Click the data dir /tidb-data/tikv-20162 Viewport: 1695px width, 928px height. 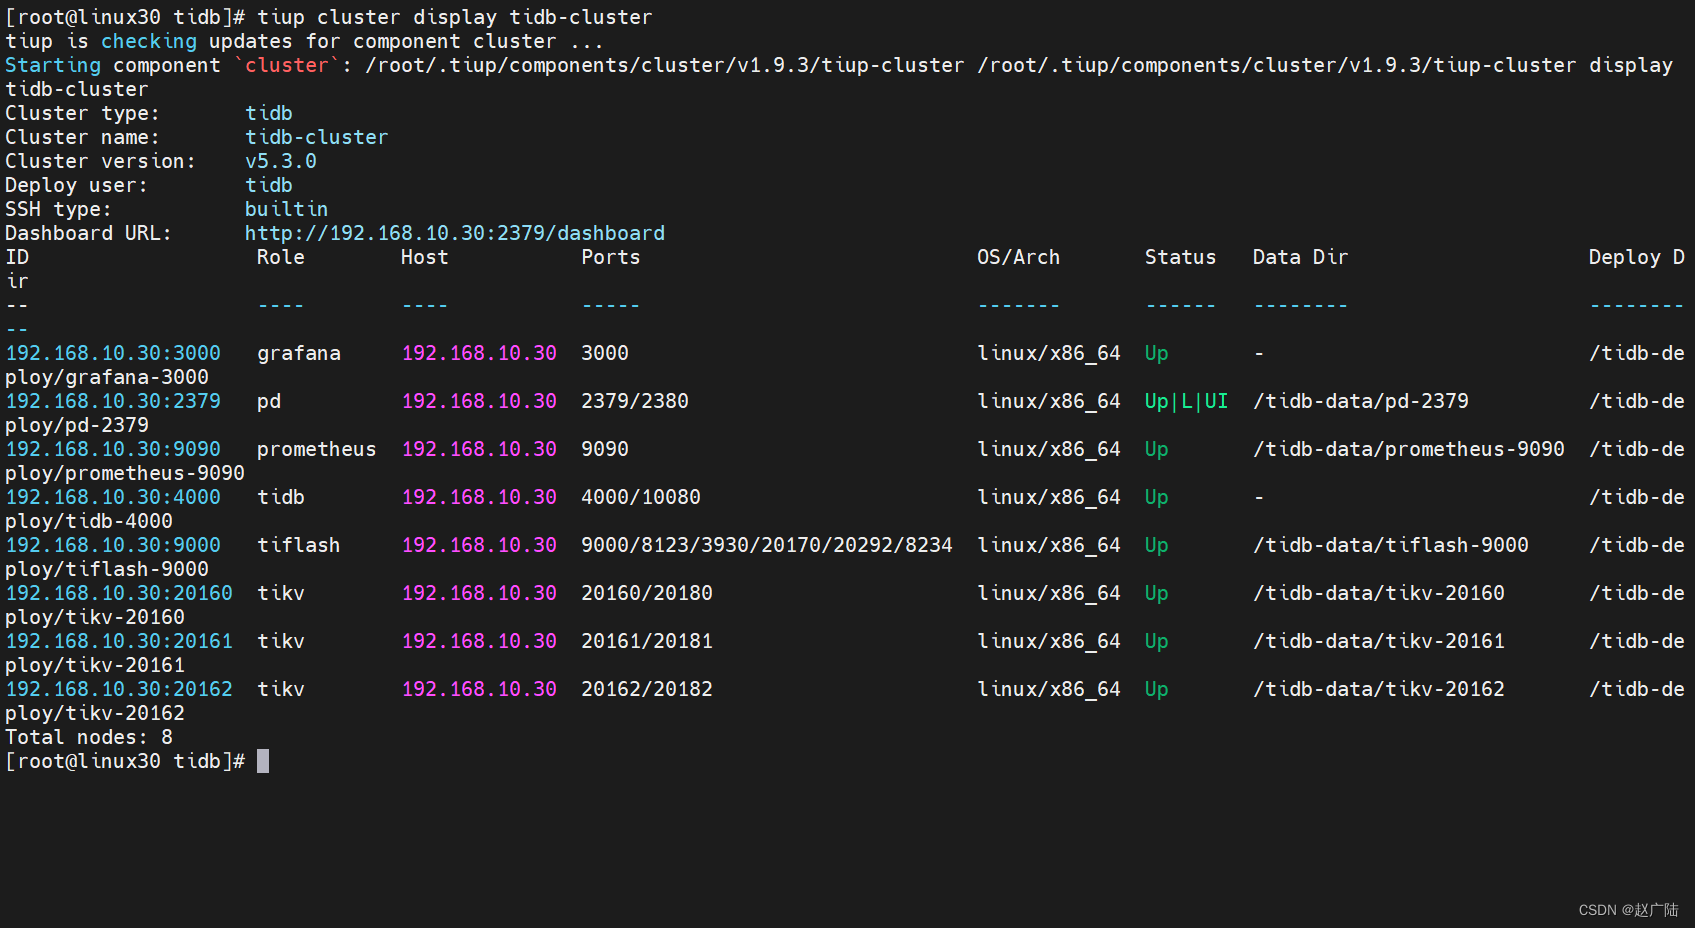(1379, 689)
